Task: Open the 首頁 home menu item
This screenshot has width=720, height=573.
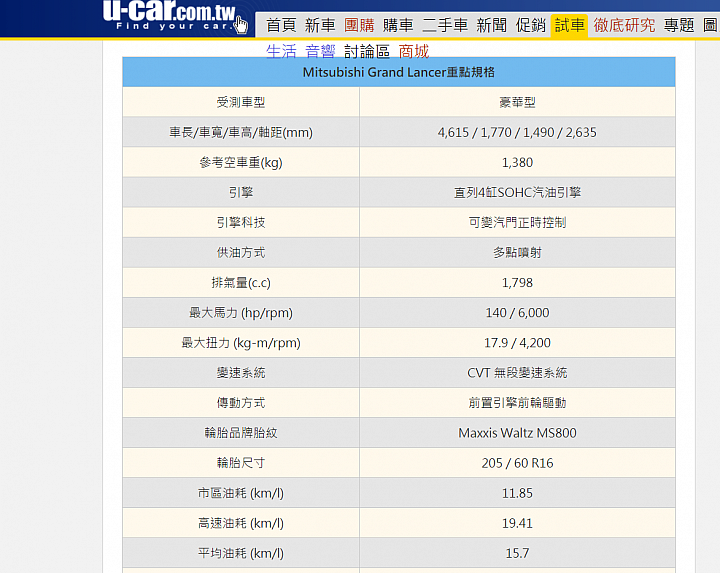Action: pos(281,25)
